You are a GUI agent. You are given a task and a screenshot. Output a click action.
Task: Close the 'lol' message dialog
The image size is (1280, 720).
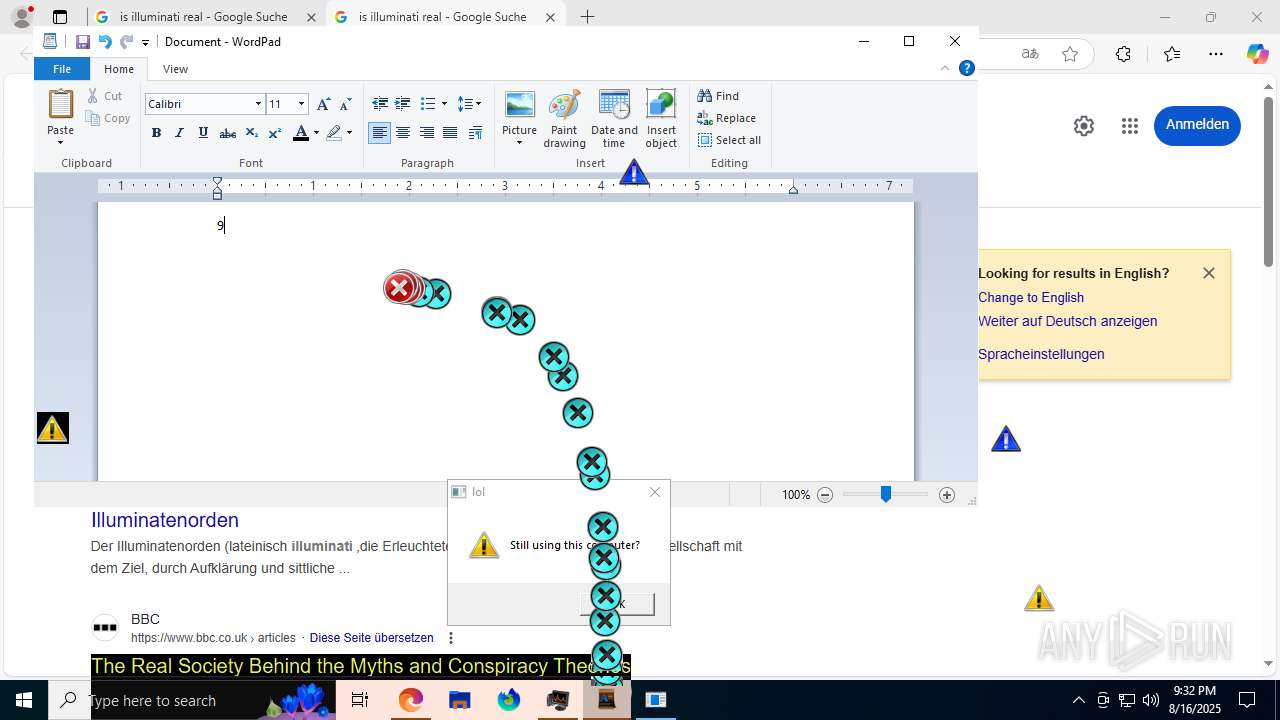click(x=655, y=492)
